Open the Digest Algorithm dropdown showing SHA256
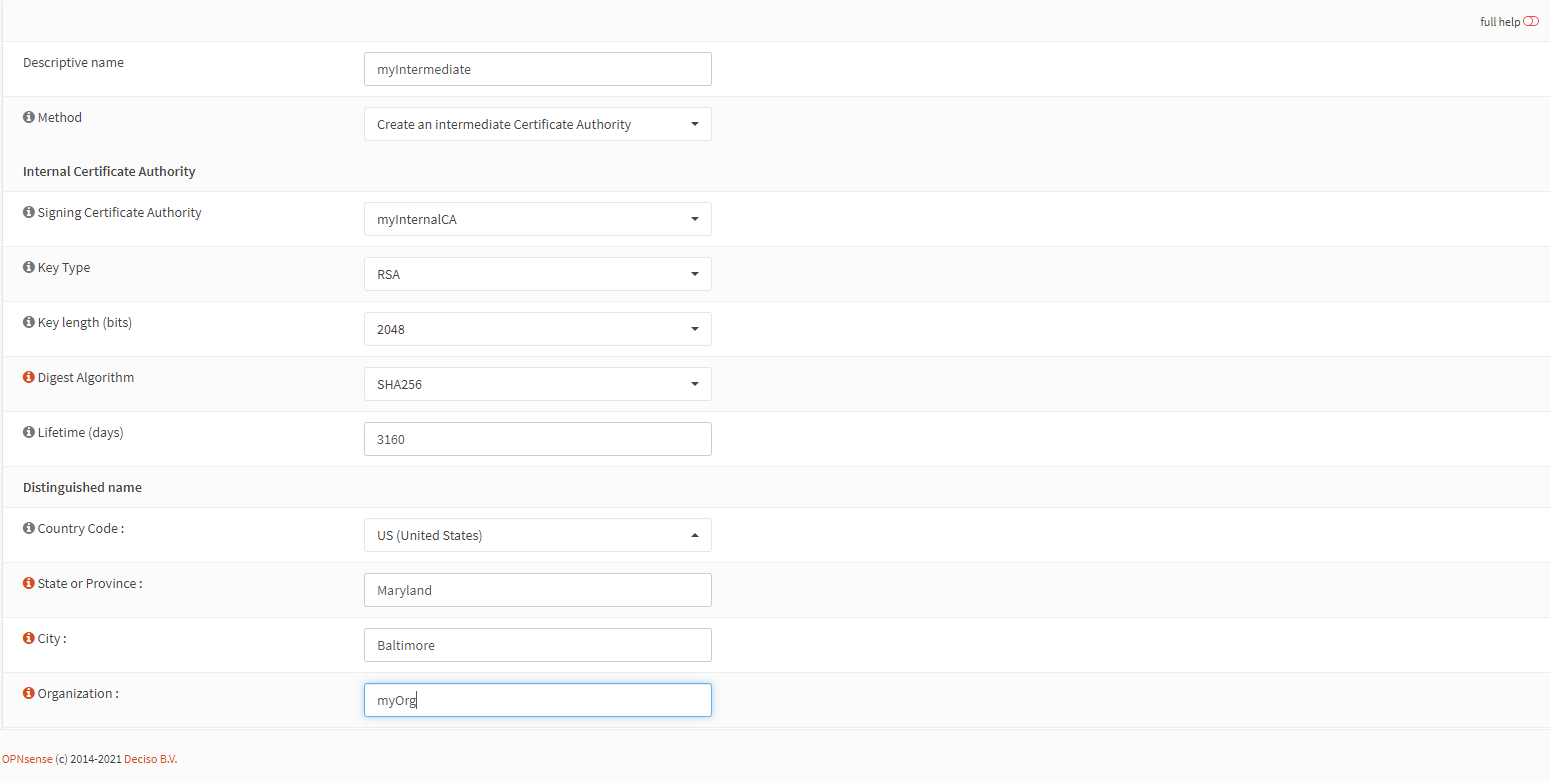The height and width of the screenshot is (782, 1550). pos(538,384)
